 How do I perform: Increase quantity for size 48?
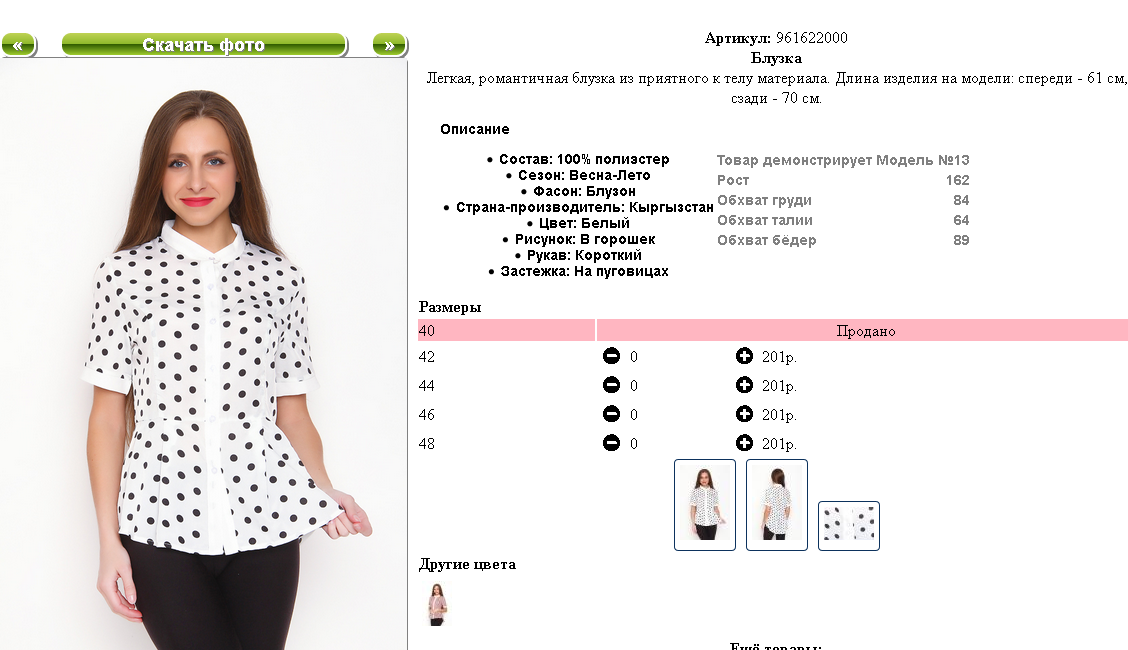coord(745,443)
